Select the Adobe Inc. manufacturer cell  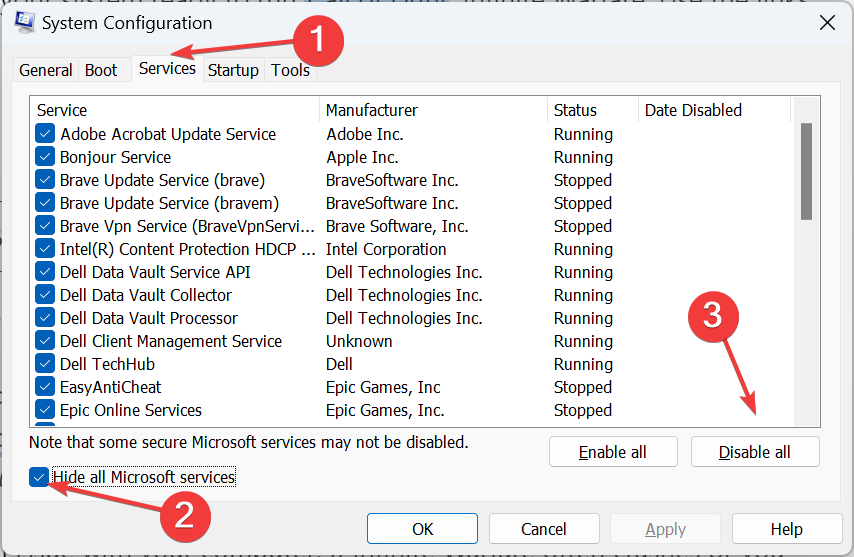(x=365, y=134)
